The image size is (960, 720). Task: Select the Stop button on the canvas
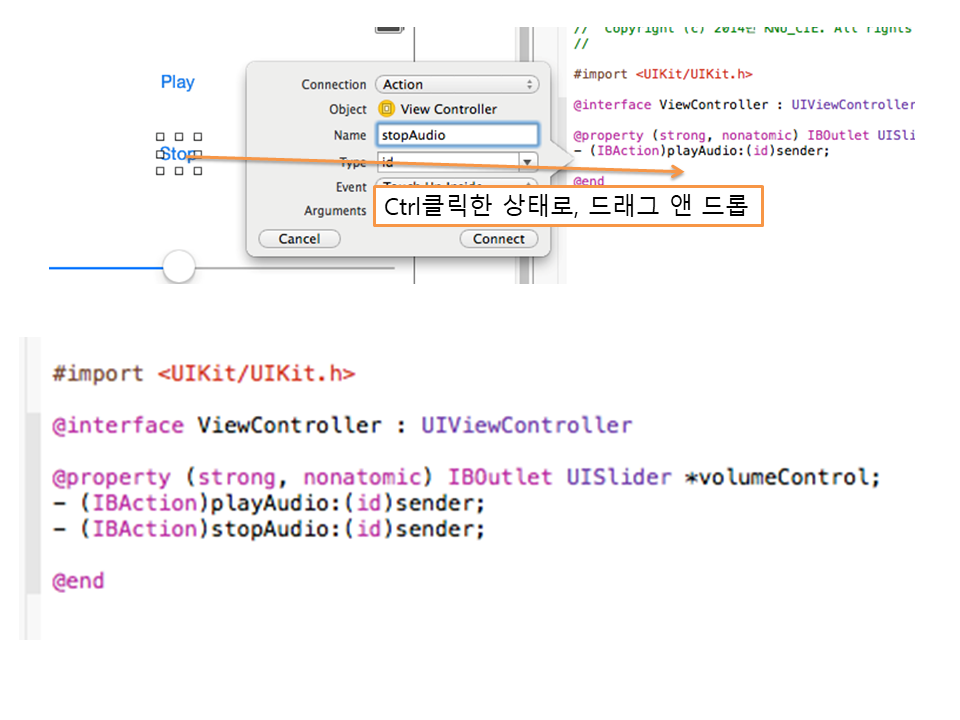click(x=178, y=154)
